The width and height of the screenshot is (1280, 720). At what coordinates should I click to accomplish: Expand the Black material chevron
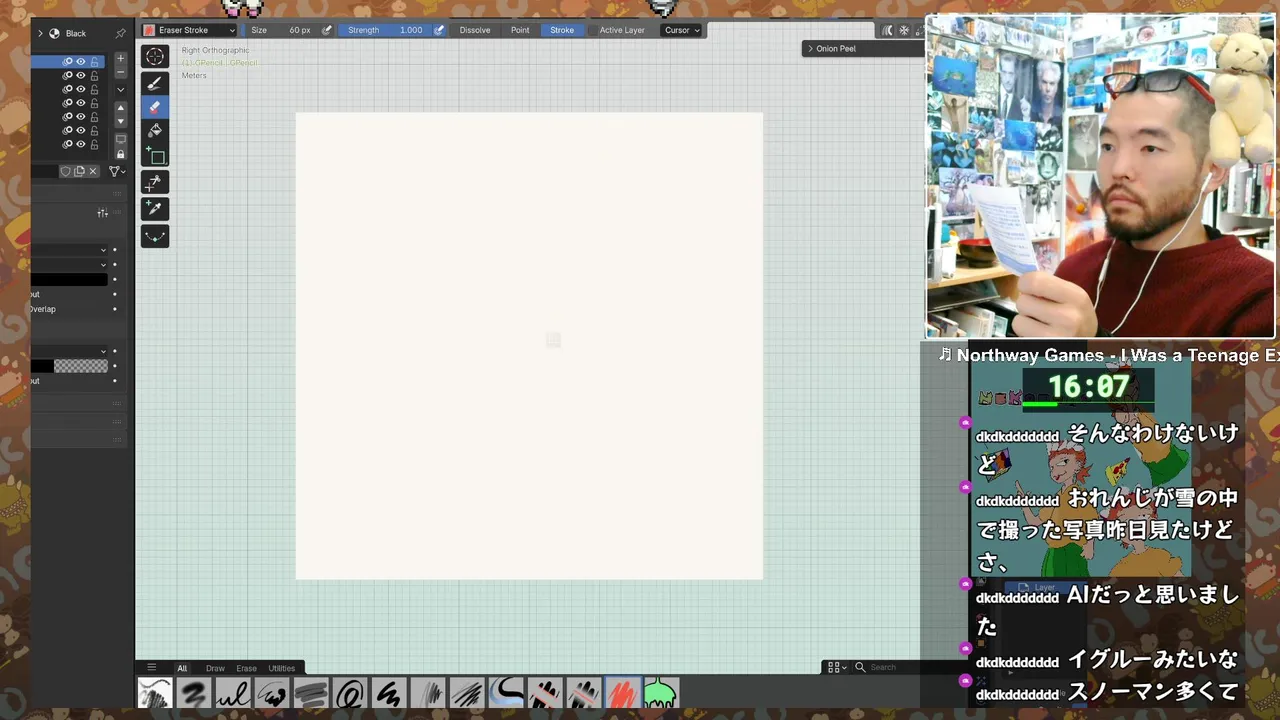coord(40,33)
